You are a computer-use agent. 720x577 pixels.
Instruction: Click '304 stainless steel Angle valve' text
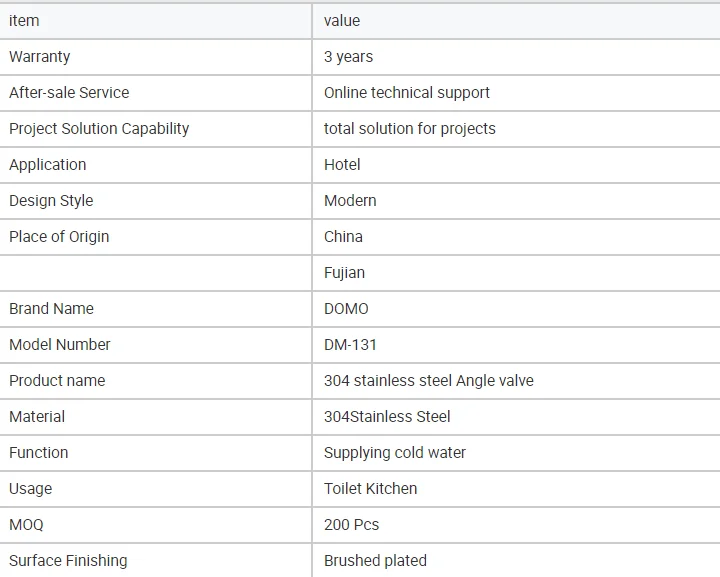[428, 381]
